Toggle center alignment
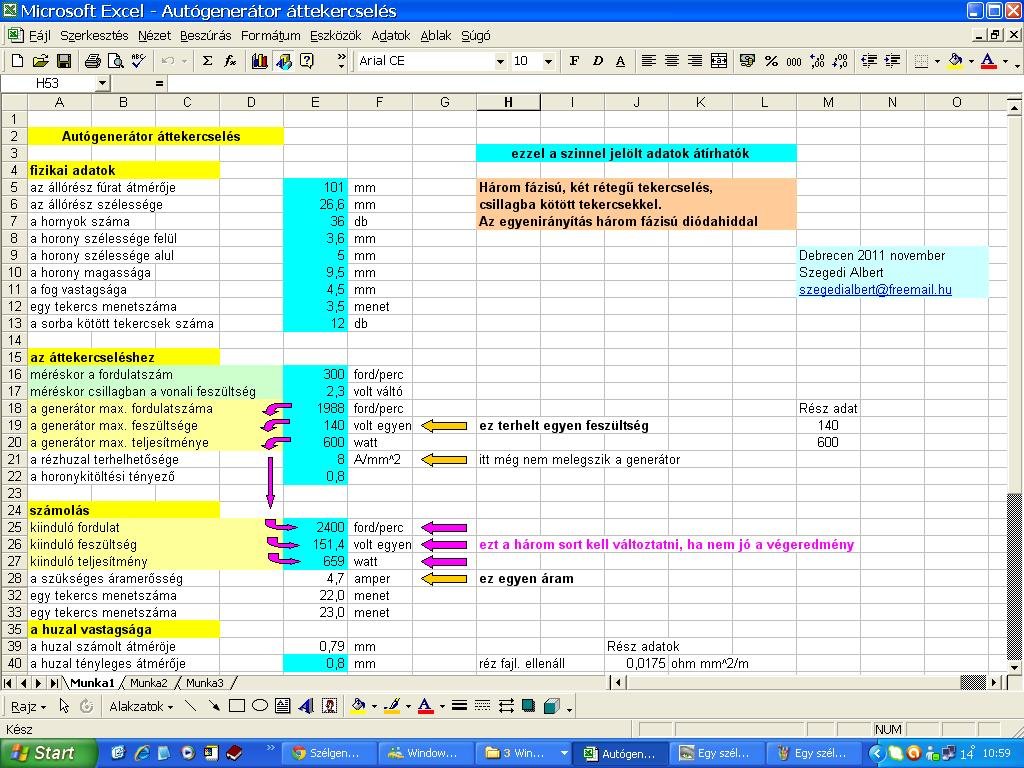 click(x=671, y=61)
